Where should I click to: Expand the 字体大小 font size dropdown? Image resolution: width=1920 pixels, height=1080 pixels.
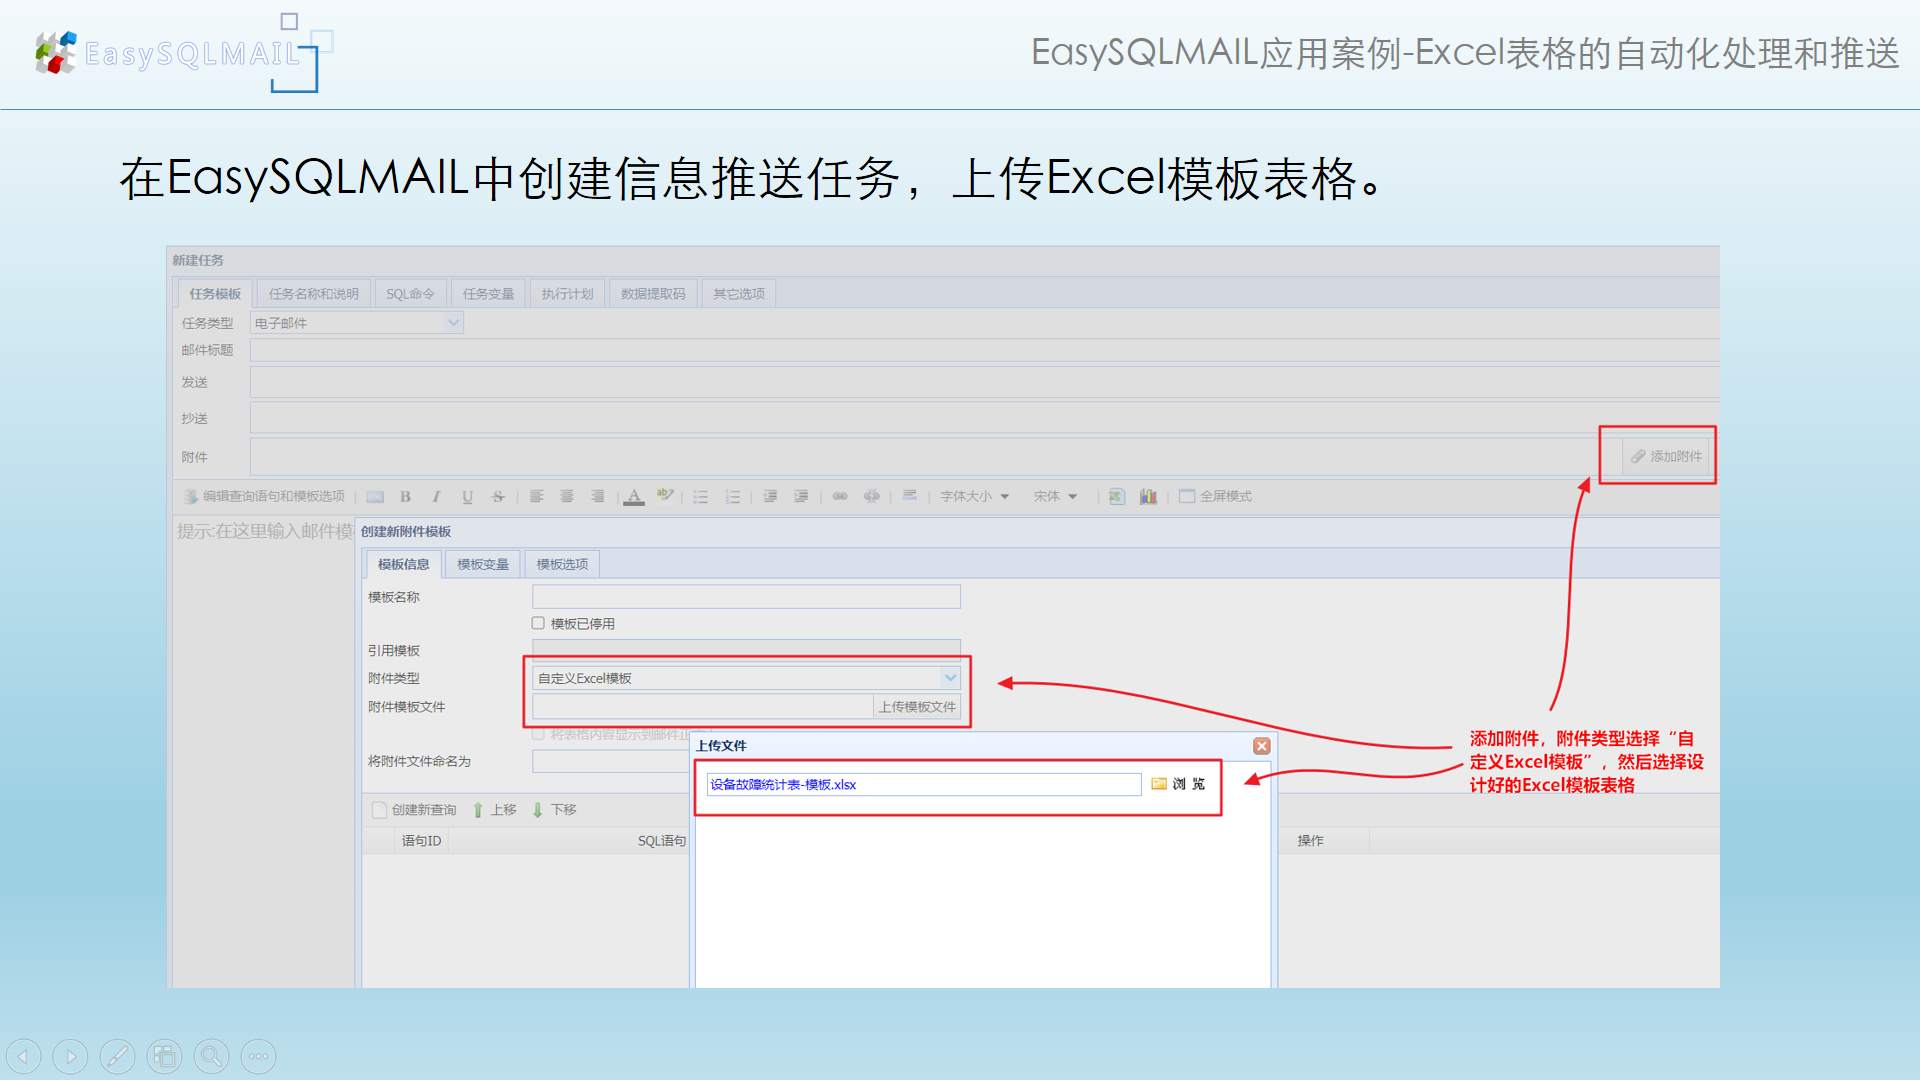point(975,497)
